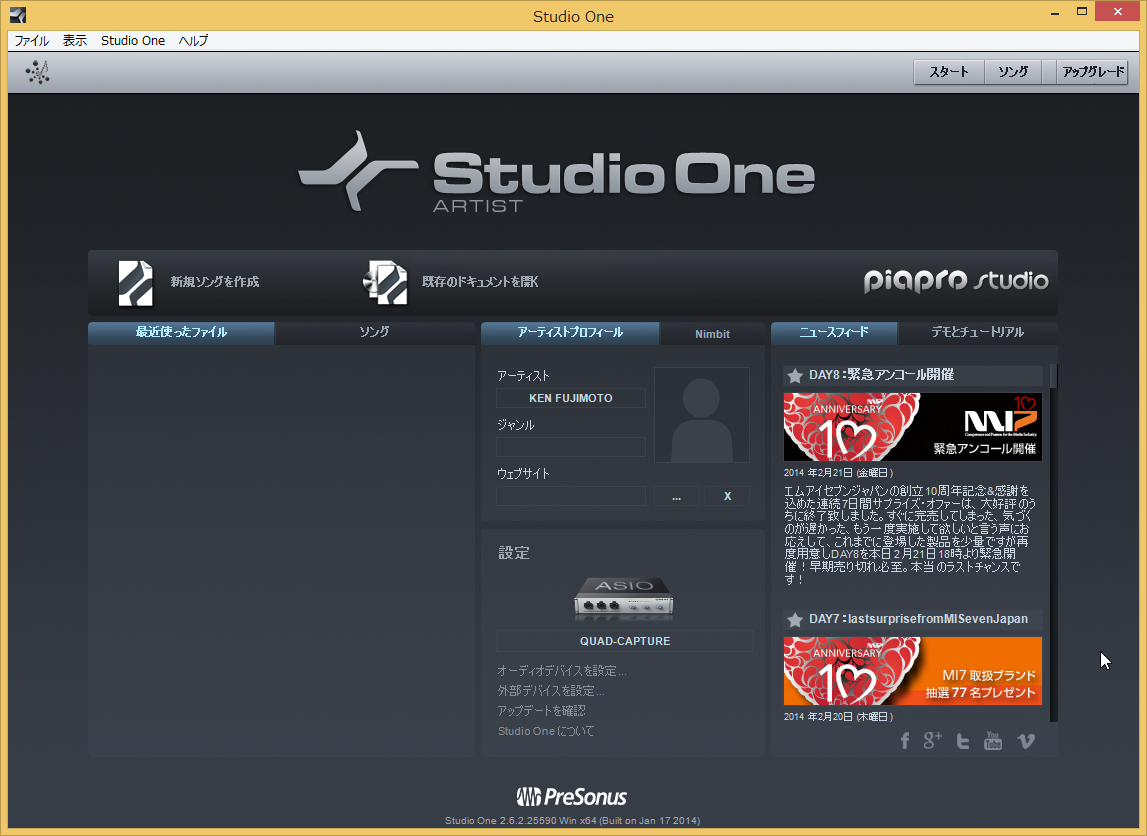Click the 既存のドキュメントを開く label
The image size is (1147, 836).
pyautogui.click(x=480, y=282)
